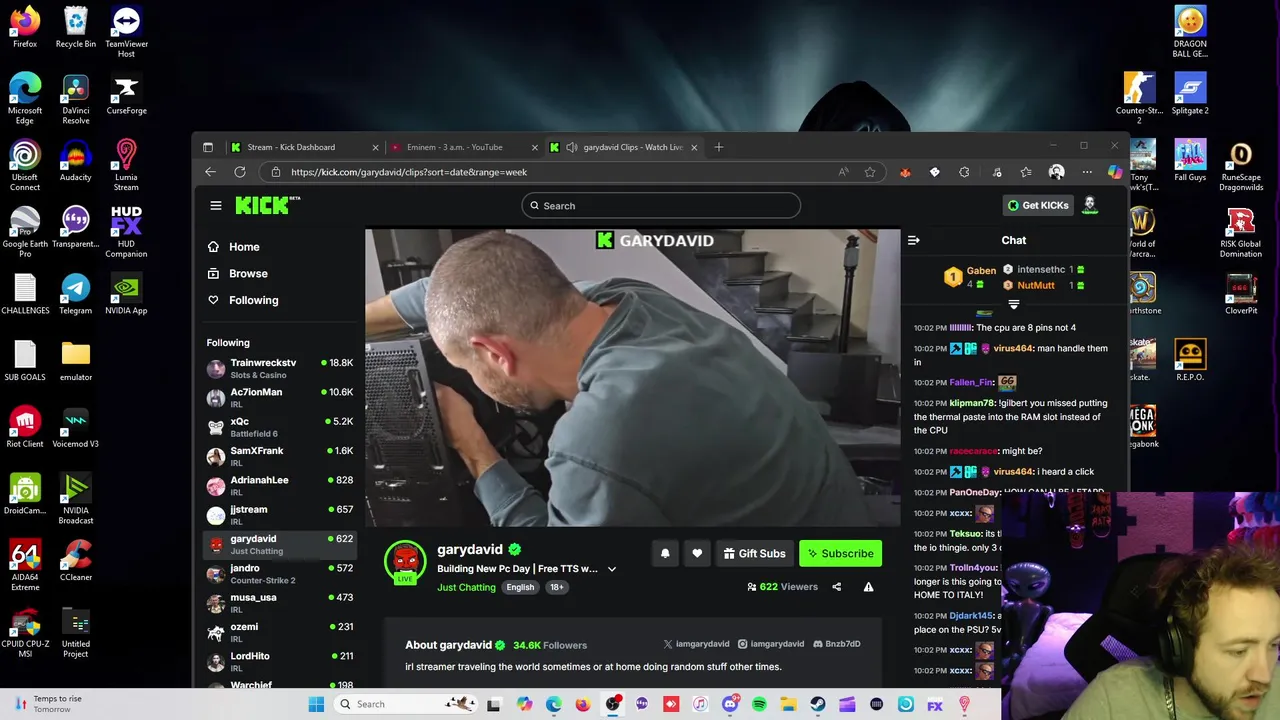
Task: Open the user profile avatar menu in Kick
Action: coord(1090,205)
